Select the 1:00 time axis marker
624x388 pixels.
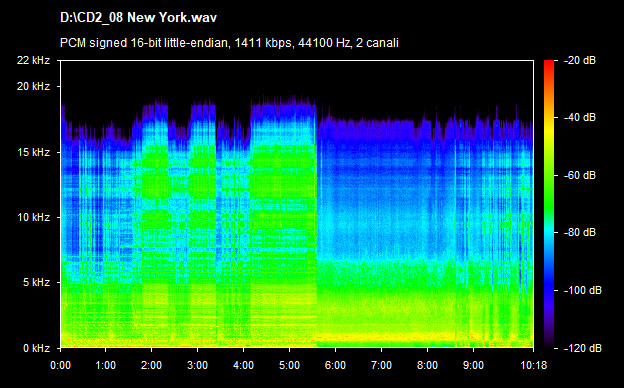(x=106, y=365)
